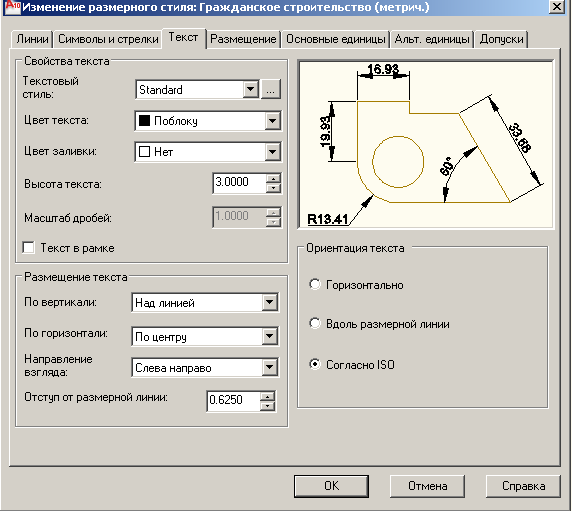
Task: Close the dimension style dialog
Action: click(557, 7)
